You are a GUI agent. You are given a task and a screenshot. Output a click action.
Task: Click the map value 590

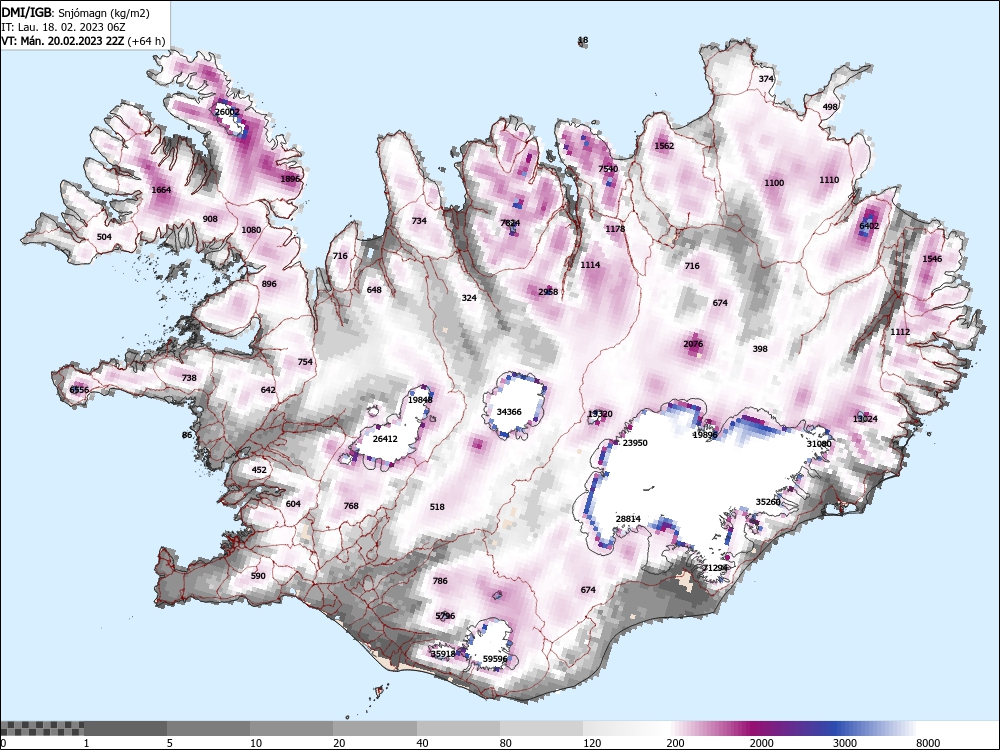click(258, 576)
